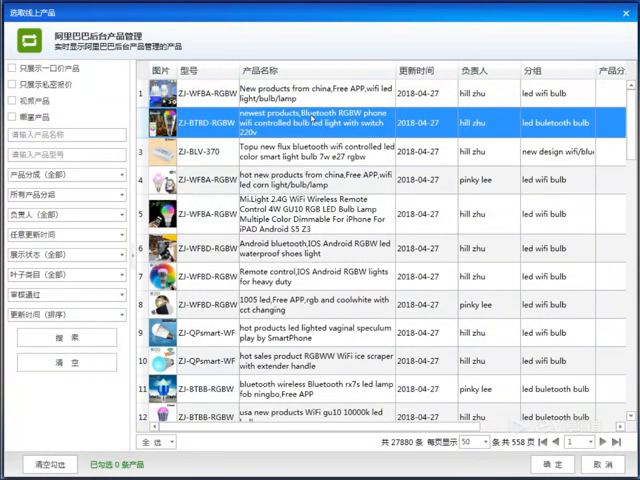The width and height of the screenshot is (640, 480).
Task: Click the green sync icon in the header
Action: 29,40
